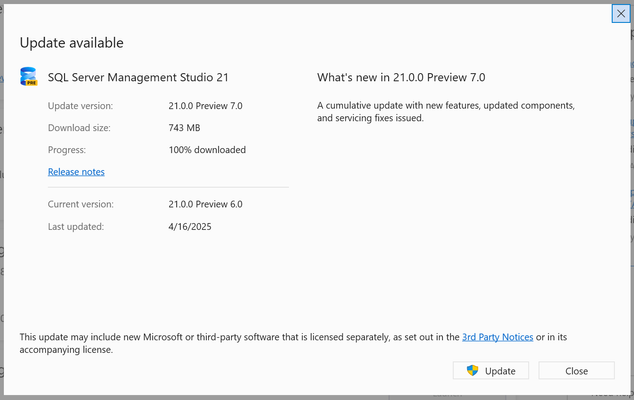Click the cumulative update description paragraph
Viewport: 634px width, 400px height.
(446, 112)
